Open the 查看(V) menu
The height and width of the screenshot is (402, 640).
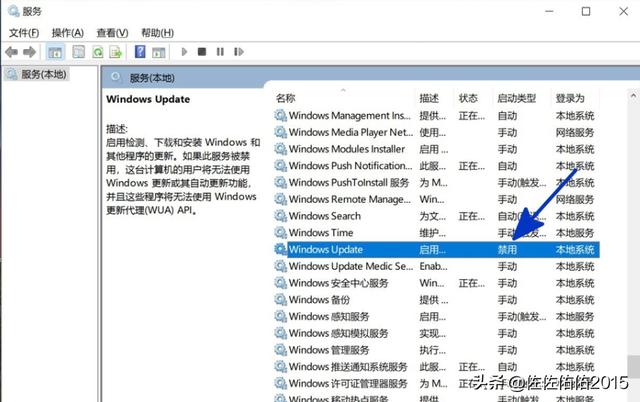(112, 33)
